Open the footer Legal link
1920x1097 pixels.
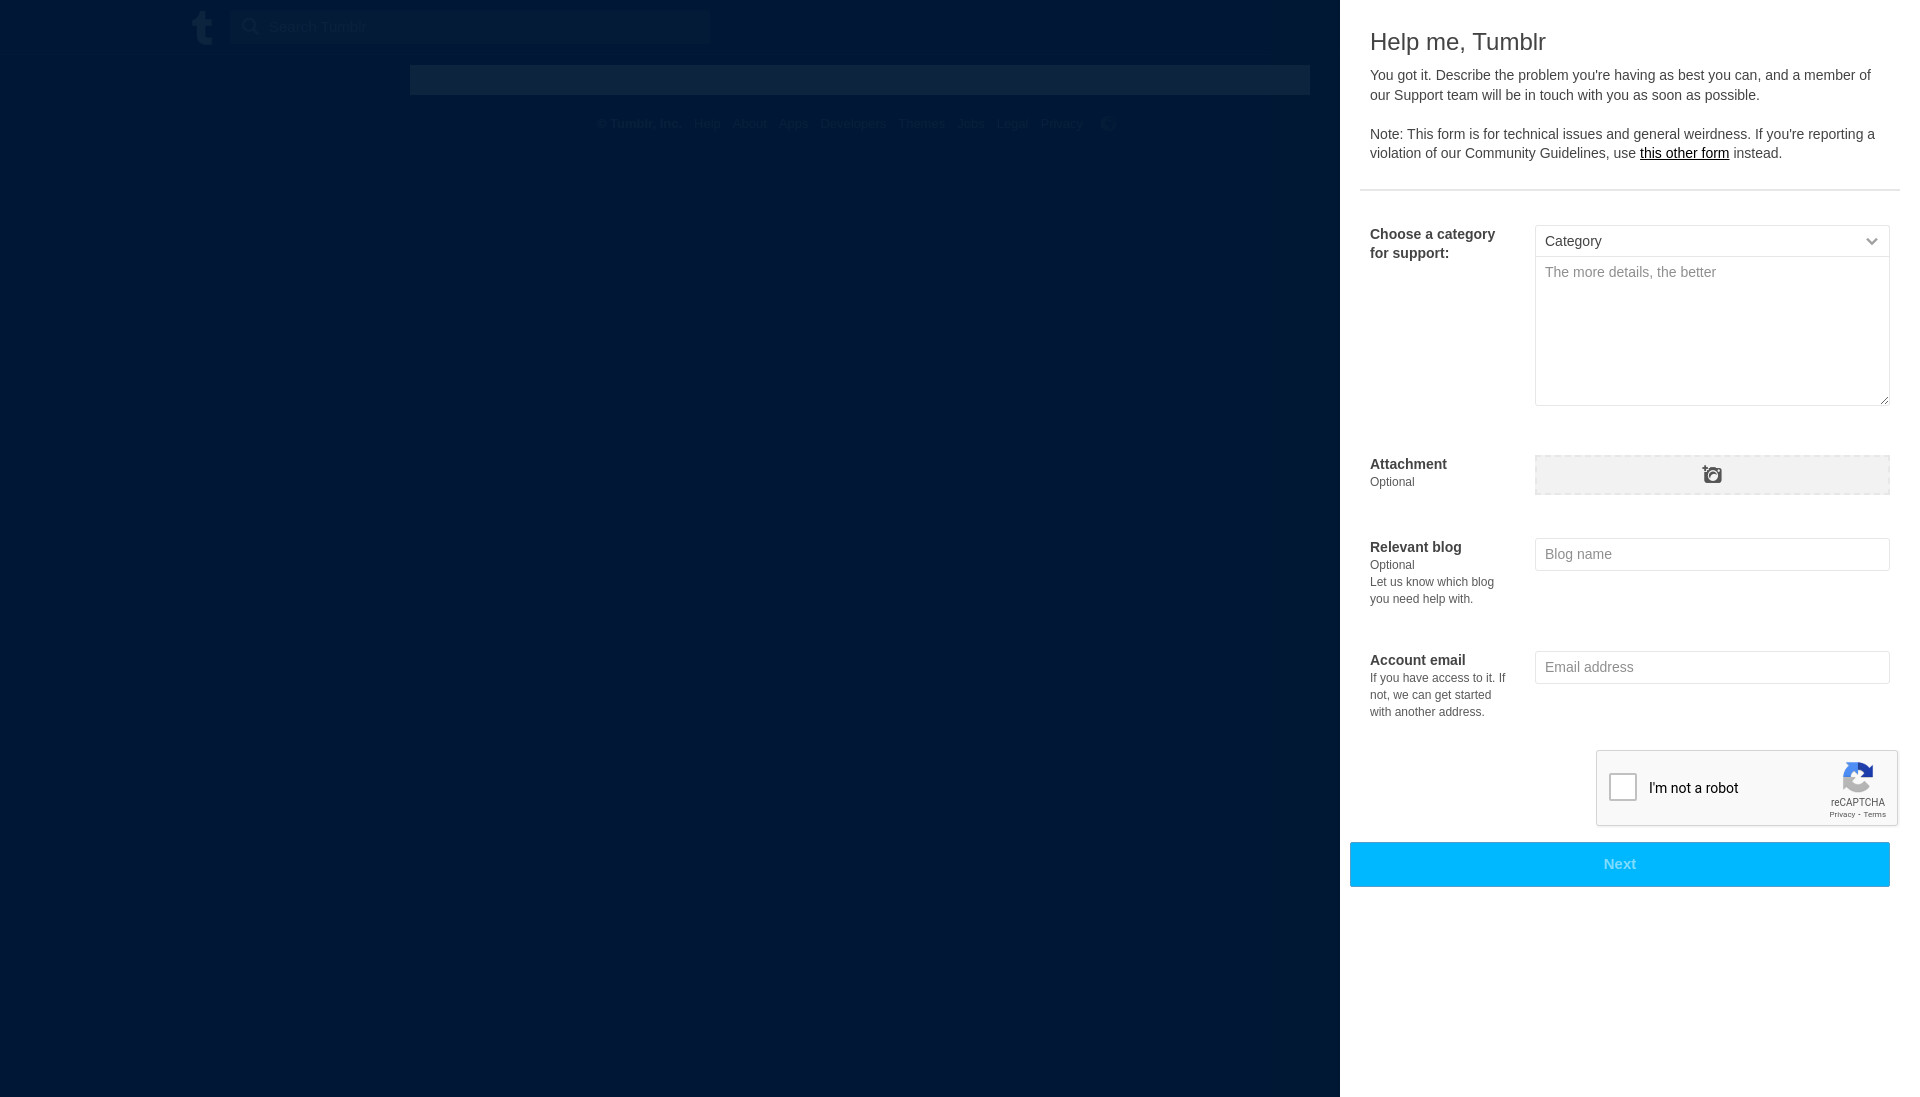click(1012, 124)
